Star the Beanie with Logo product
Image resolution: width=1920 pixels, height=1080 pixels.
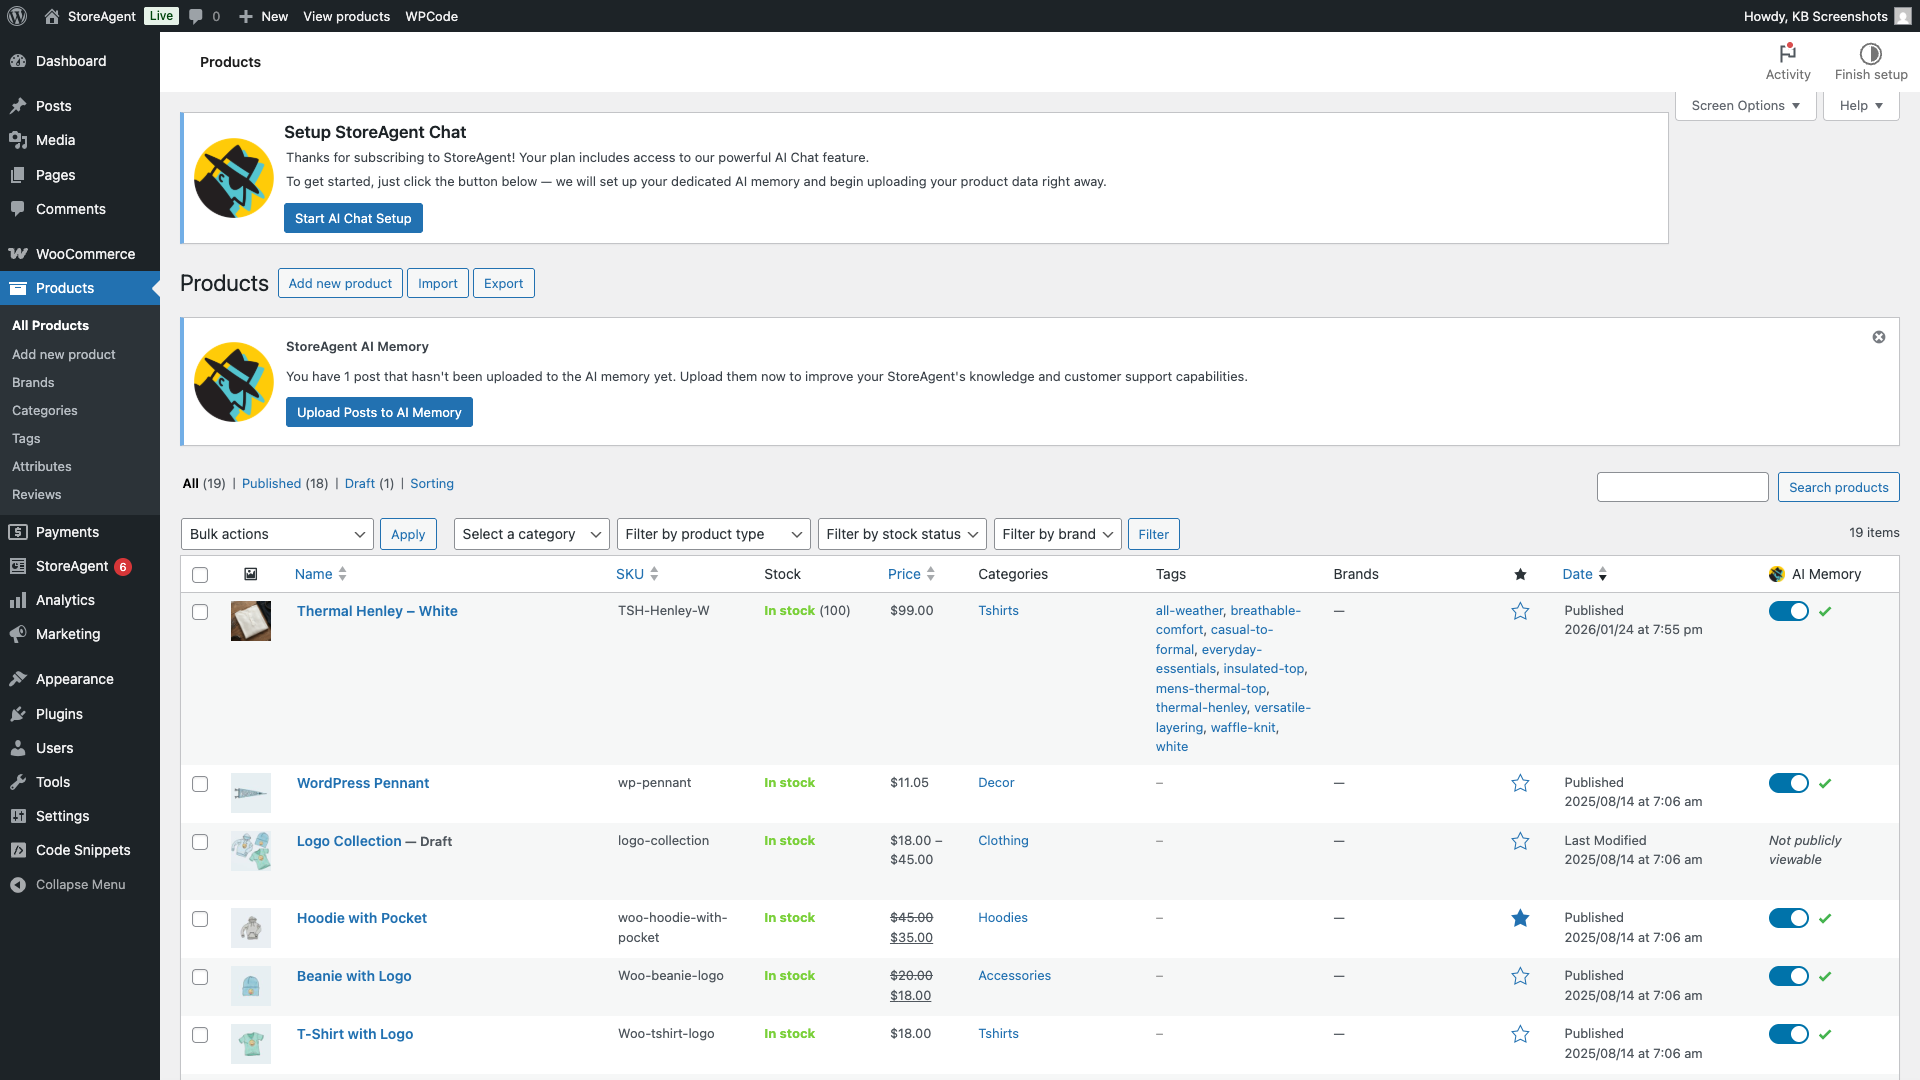pos(1520,976)
